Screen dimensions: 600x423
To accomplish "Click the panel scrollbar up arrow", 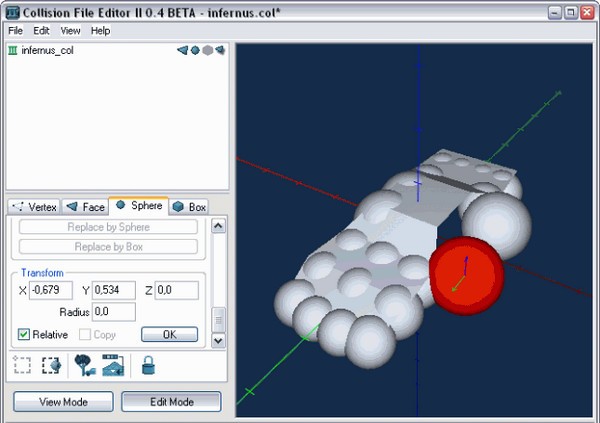I will 218,226.
